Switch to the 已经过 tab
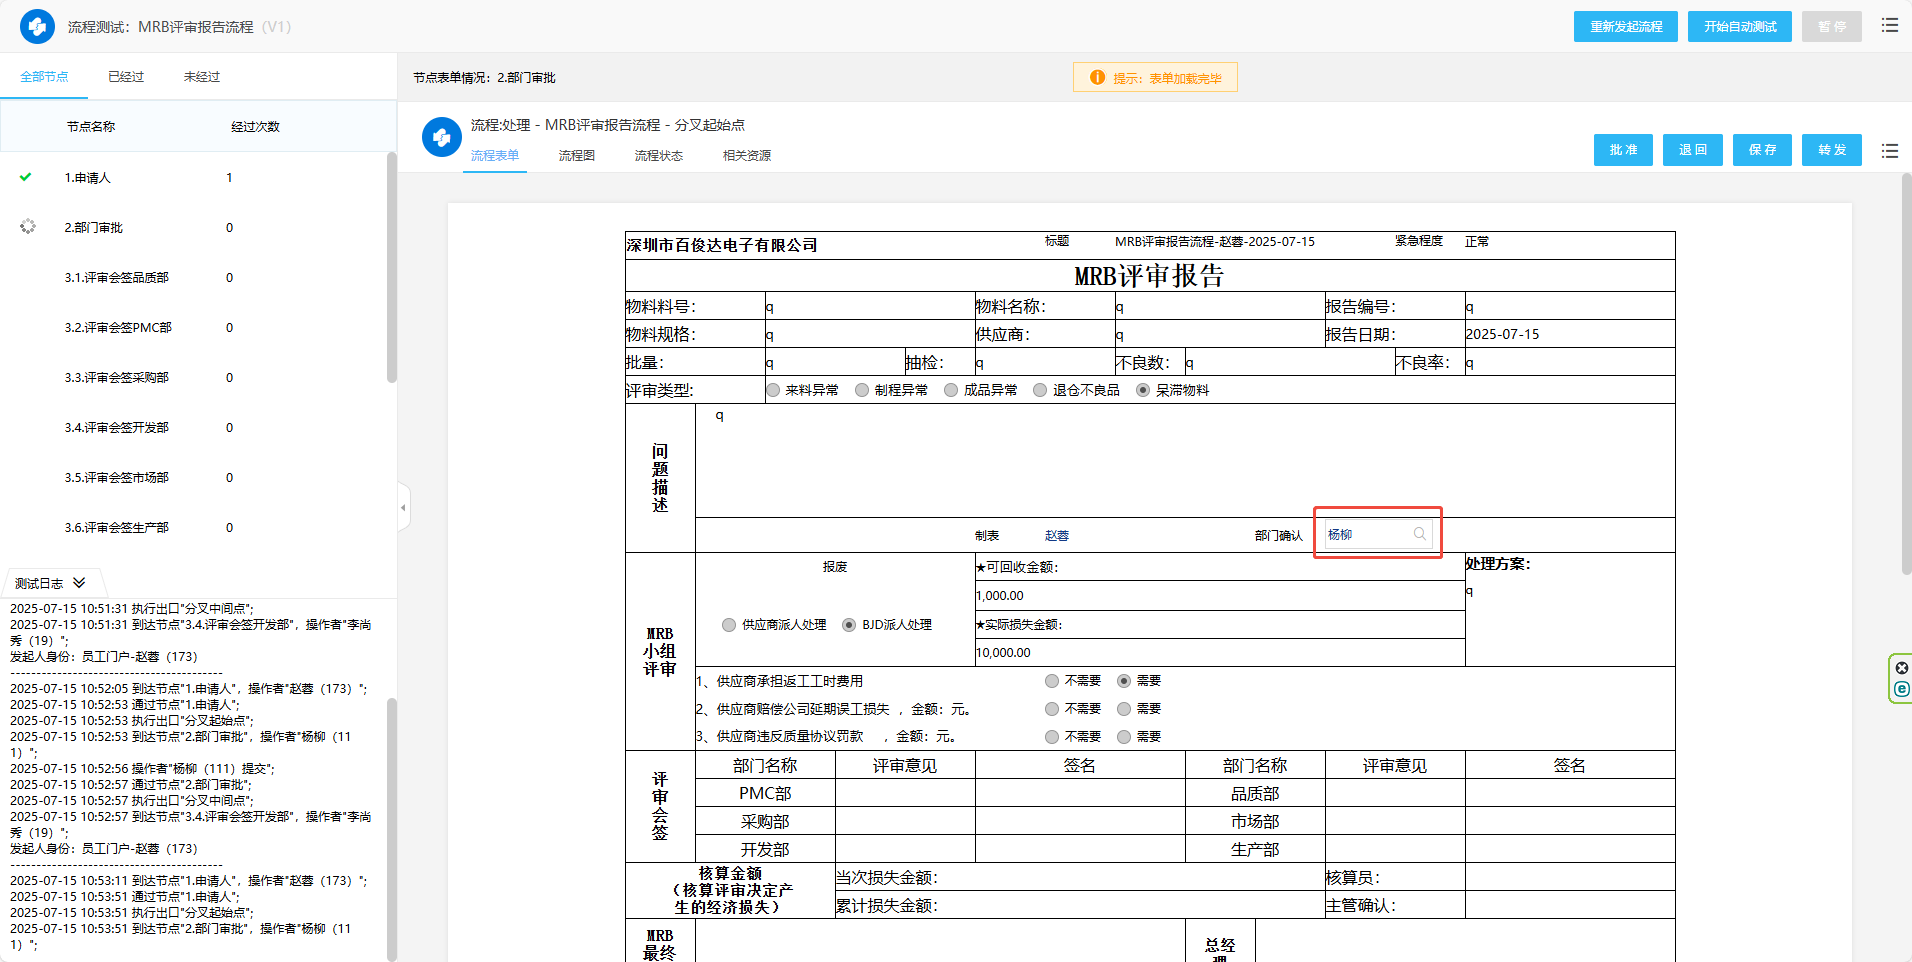Screen dimensions: 1912x962 click(126, 77)
